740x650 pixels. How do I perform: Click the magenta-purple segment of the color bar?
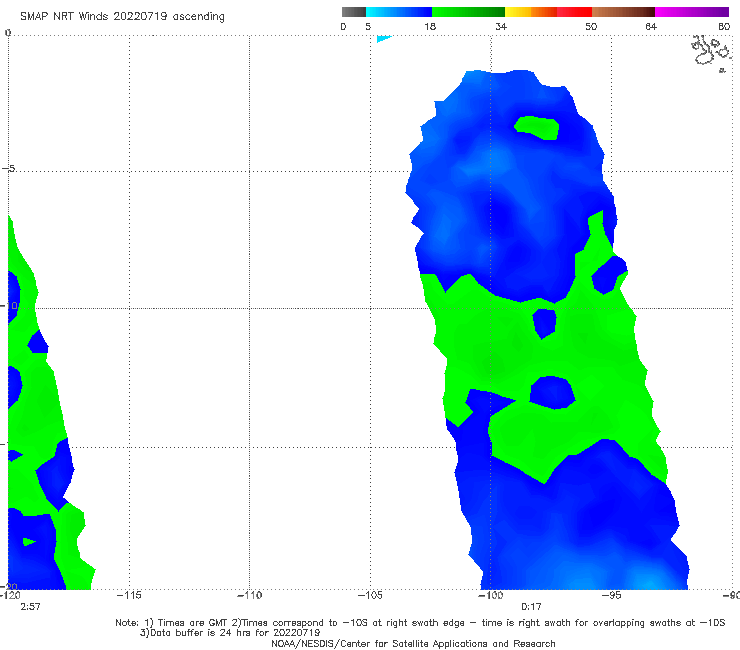(692, 12)
